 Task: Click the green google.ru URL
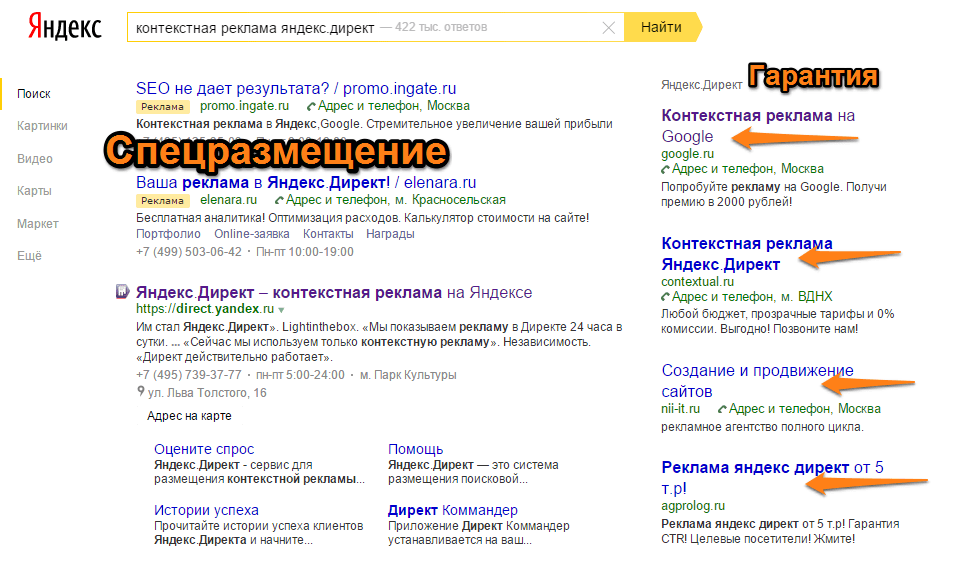click(x=687, y=154)
